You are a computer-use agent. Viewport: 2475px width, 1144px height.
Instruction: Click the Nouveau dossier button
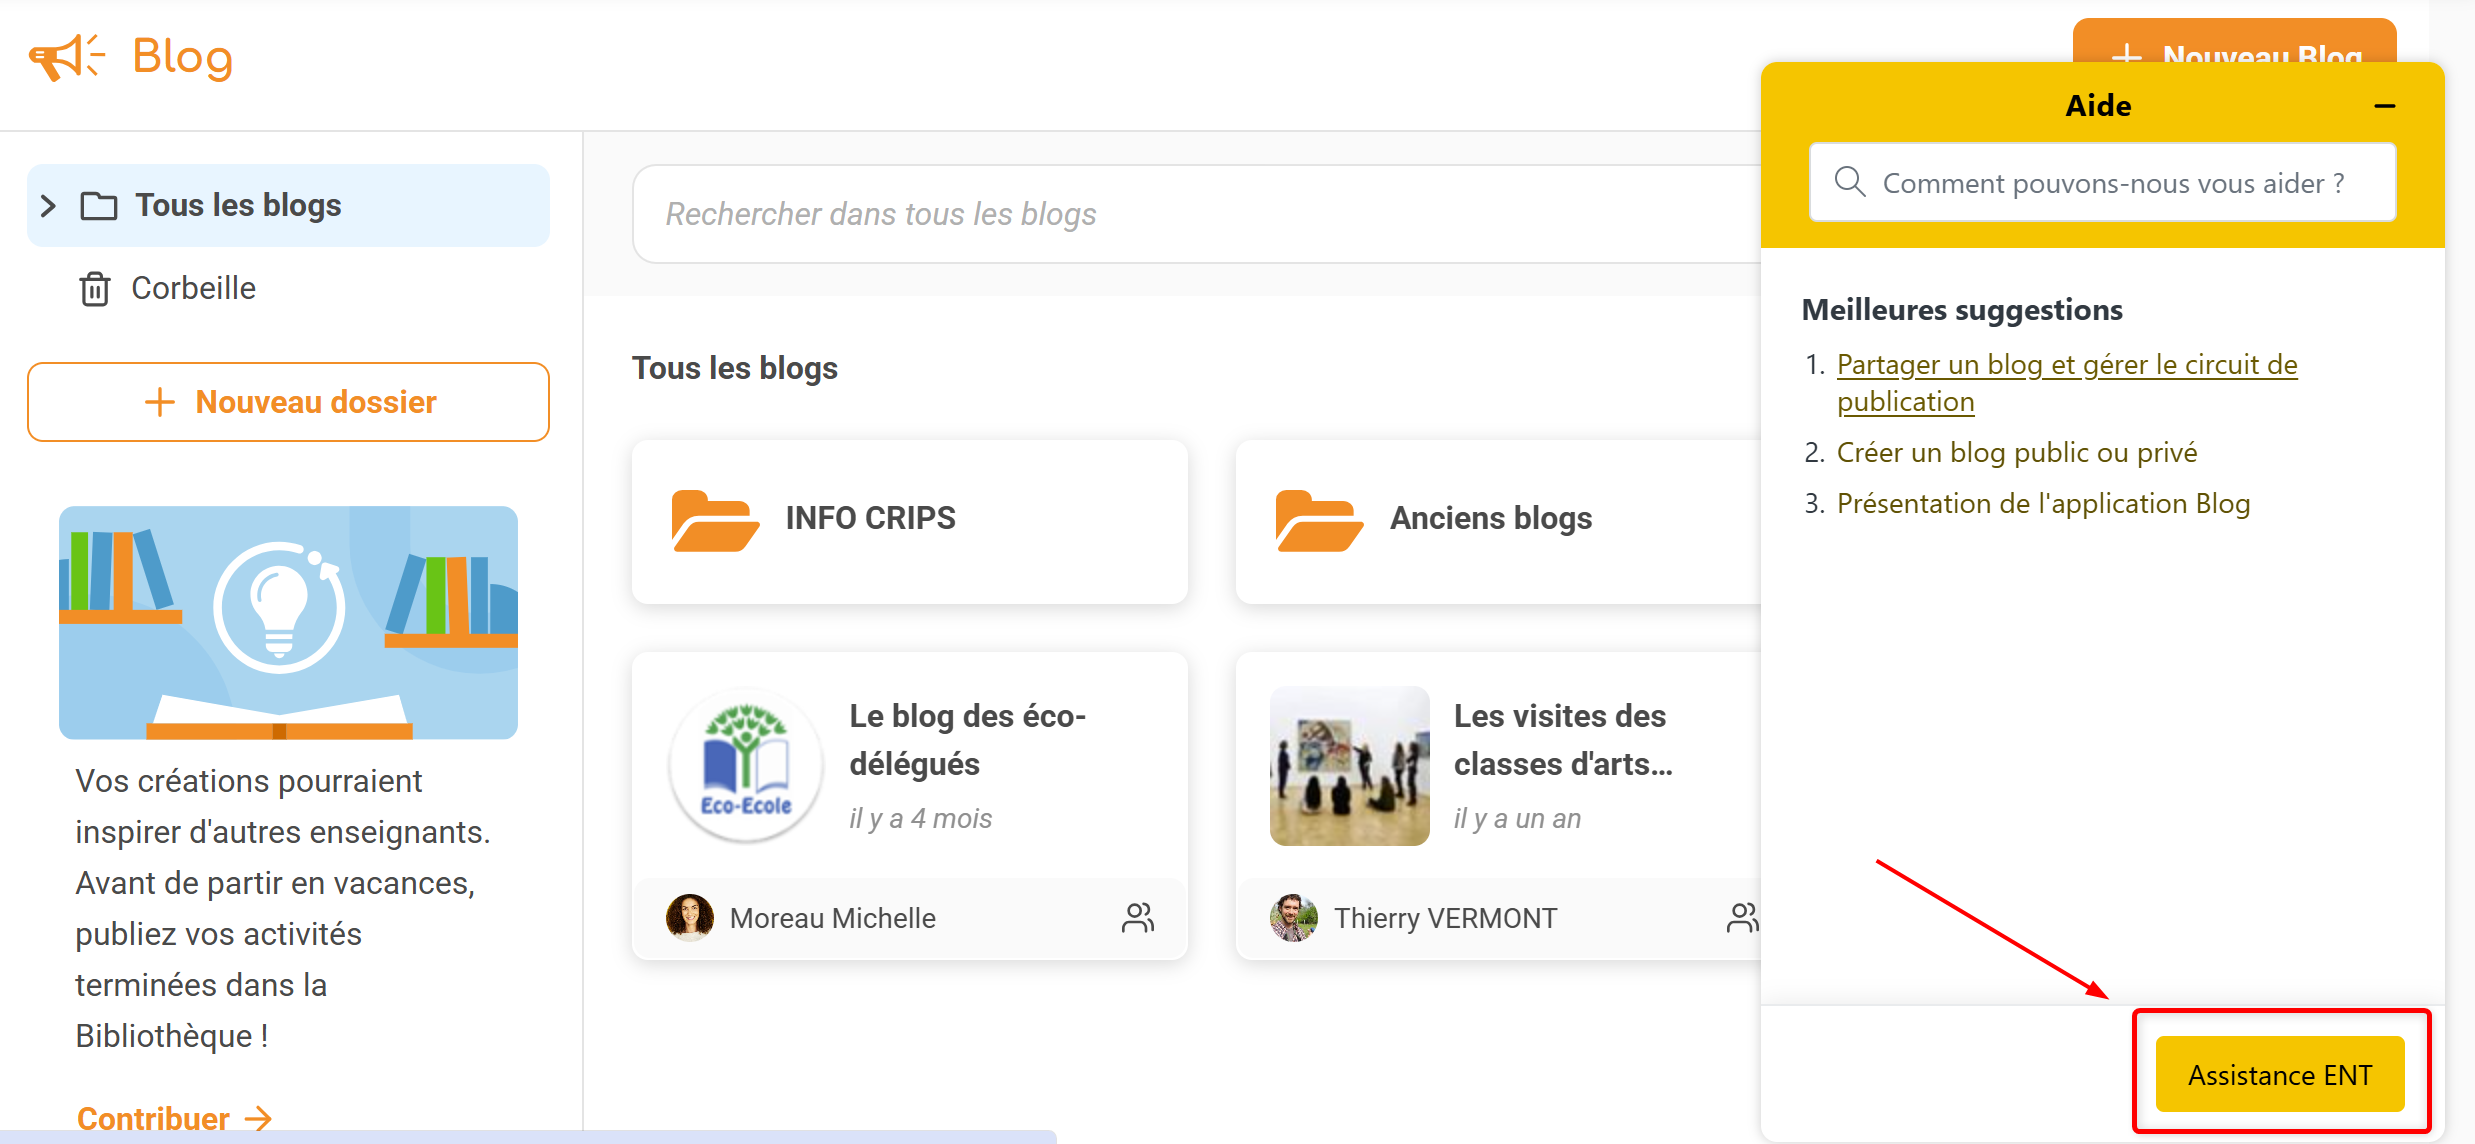pyautogui.click(x=288, y=402)
